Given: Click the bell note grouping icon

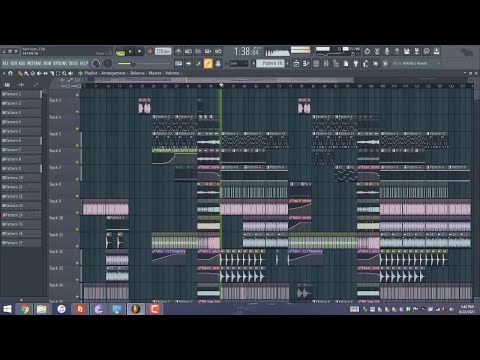Looking at the screenshot, I should tap(218, 63).
